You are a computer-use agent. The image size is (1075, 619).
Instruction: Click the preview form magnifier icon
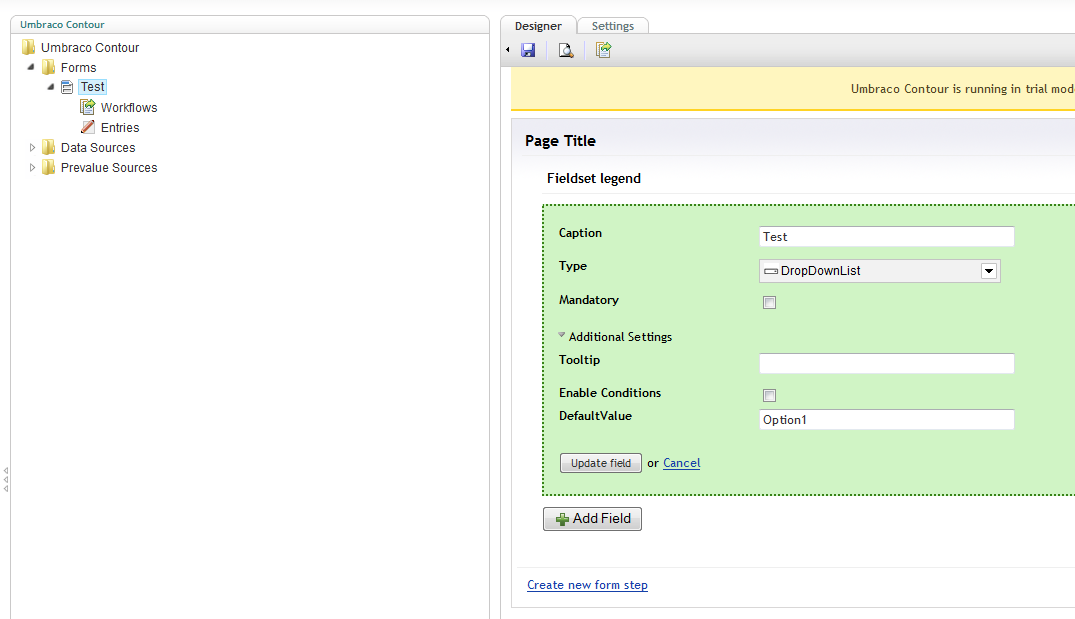566,50
